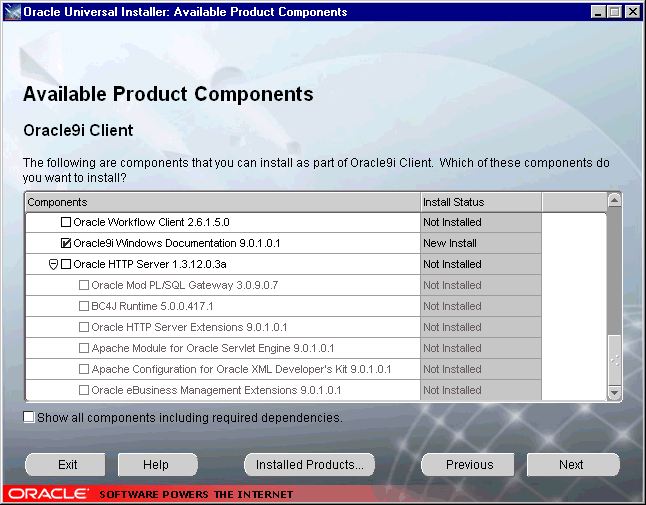This screenshot has height=505, width=646.
Task: Open the Installed Products dialog
Action: coord(309,465)
